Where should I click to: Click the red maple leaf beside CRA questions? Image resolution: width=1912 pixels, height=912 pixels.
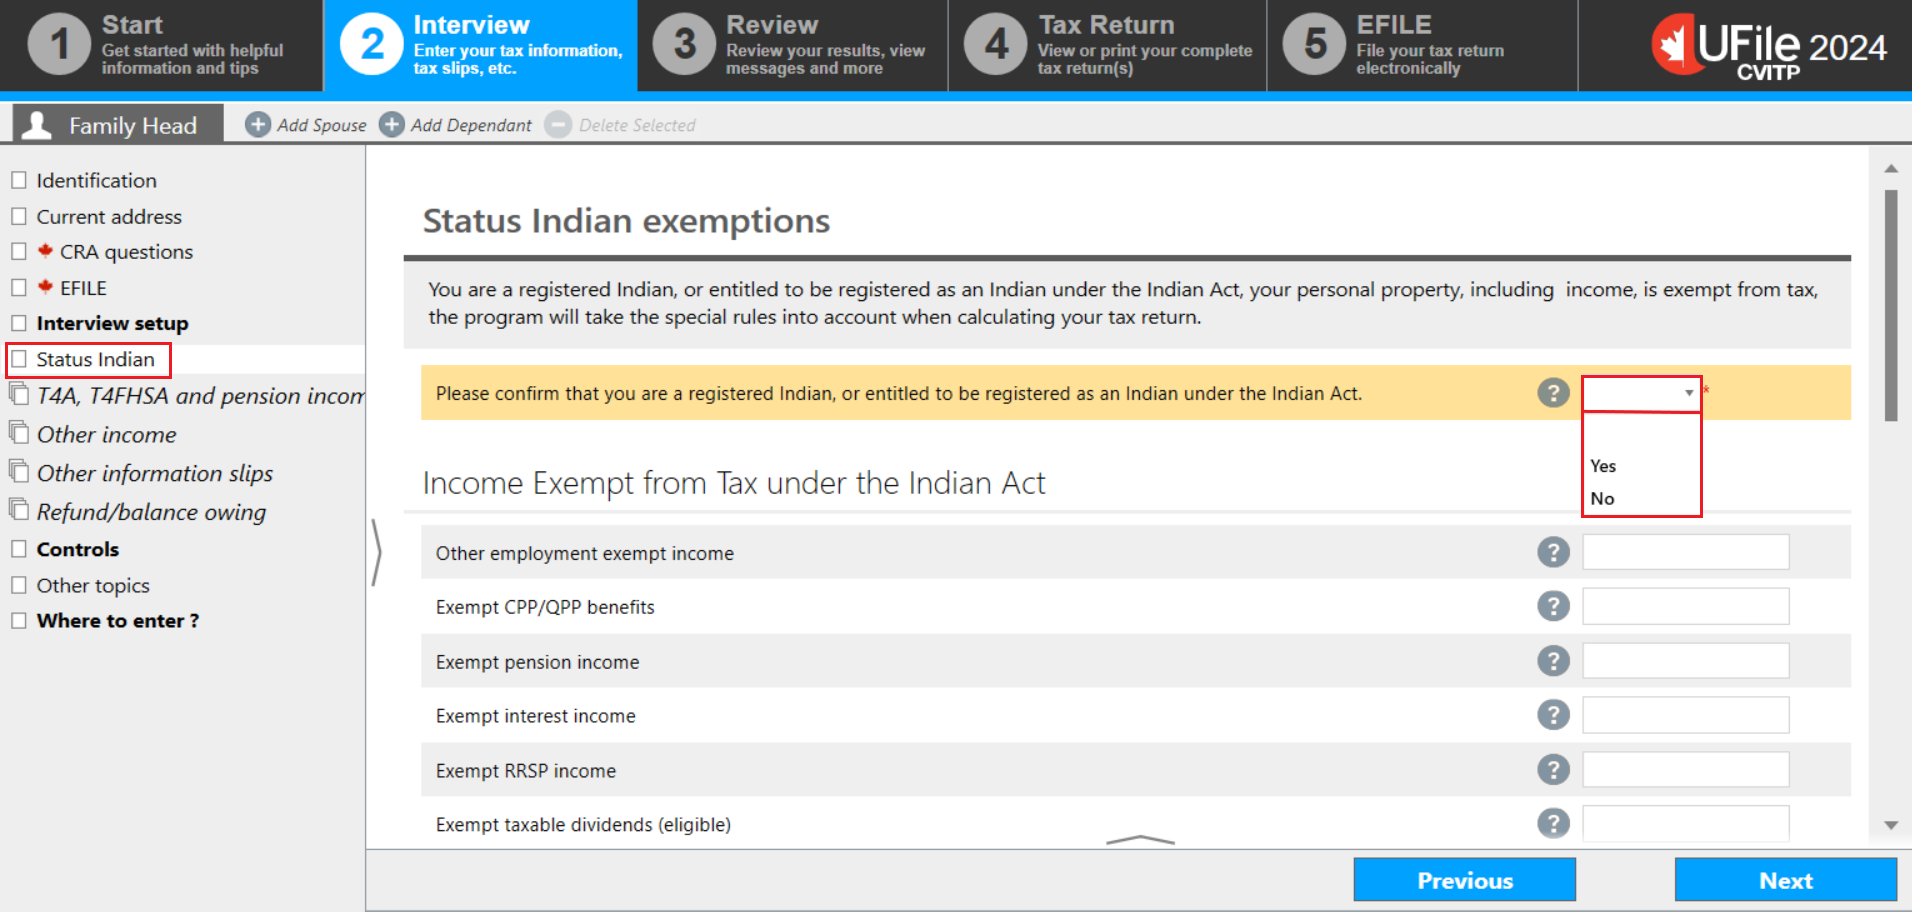click(45, 251)
